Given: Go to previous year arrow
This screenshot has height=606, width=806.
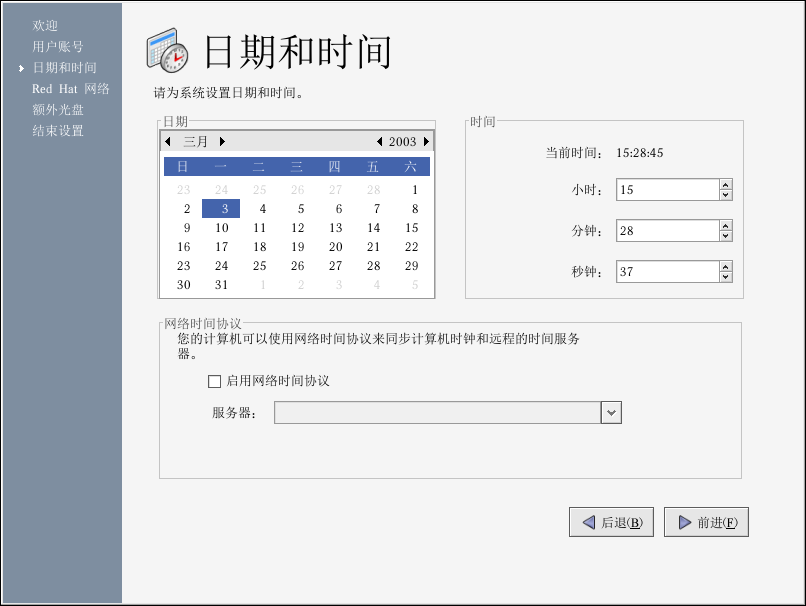Looking at the screenshot, I should (x=379, y=141).
